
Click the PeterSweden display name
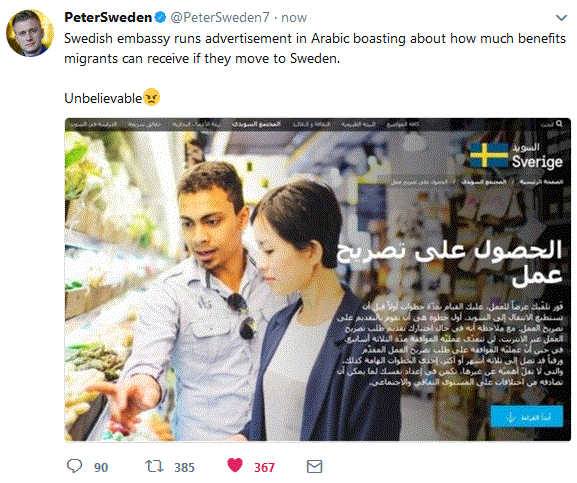108,17
